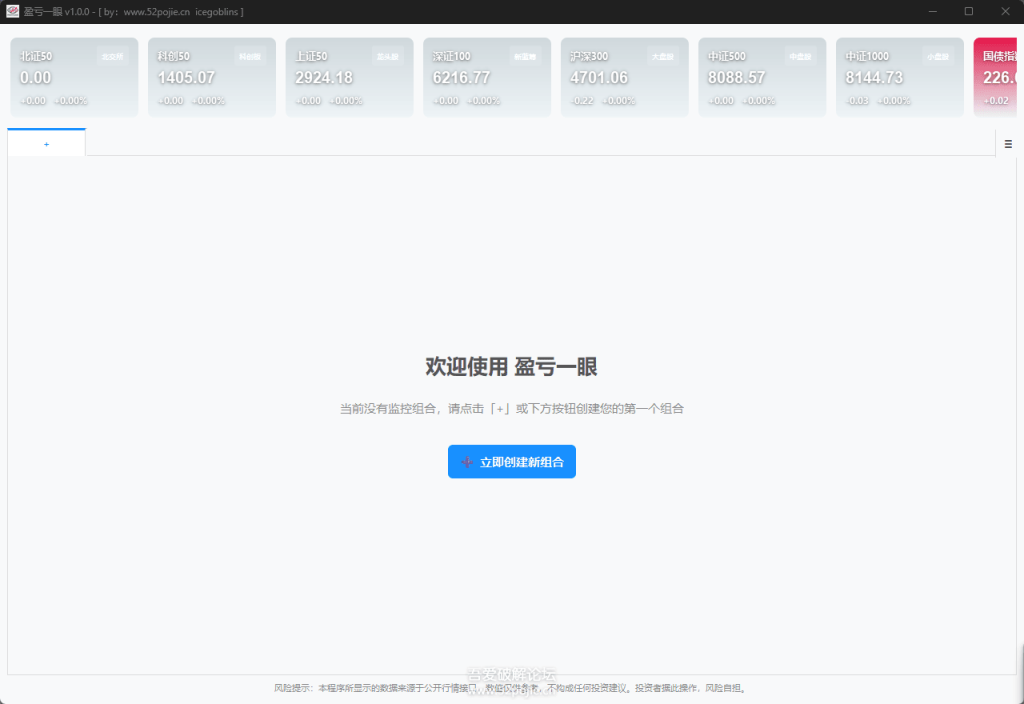The height and width of the screenshot is (704, 1024).
Task: Click the 北交所 tag label
Action: pyautogui.click(x=112, y=57)
